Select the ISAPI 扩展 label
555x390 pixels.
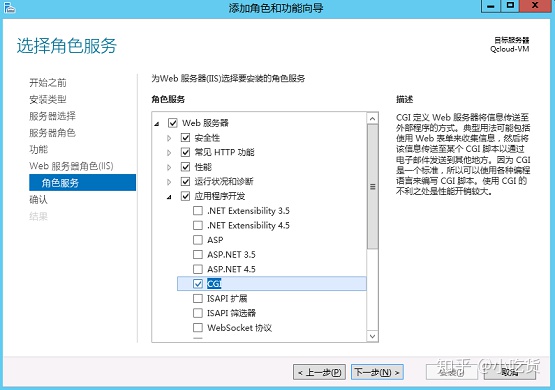(227, 298)
